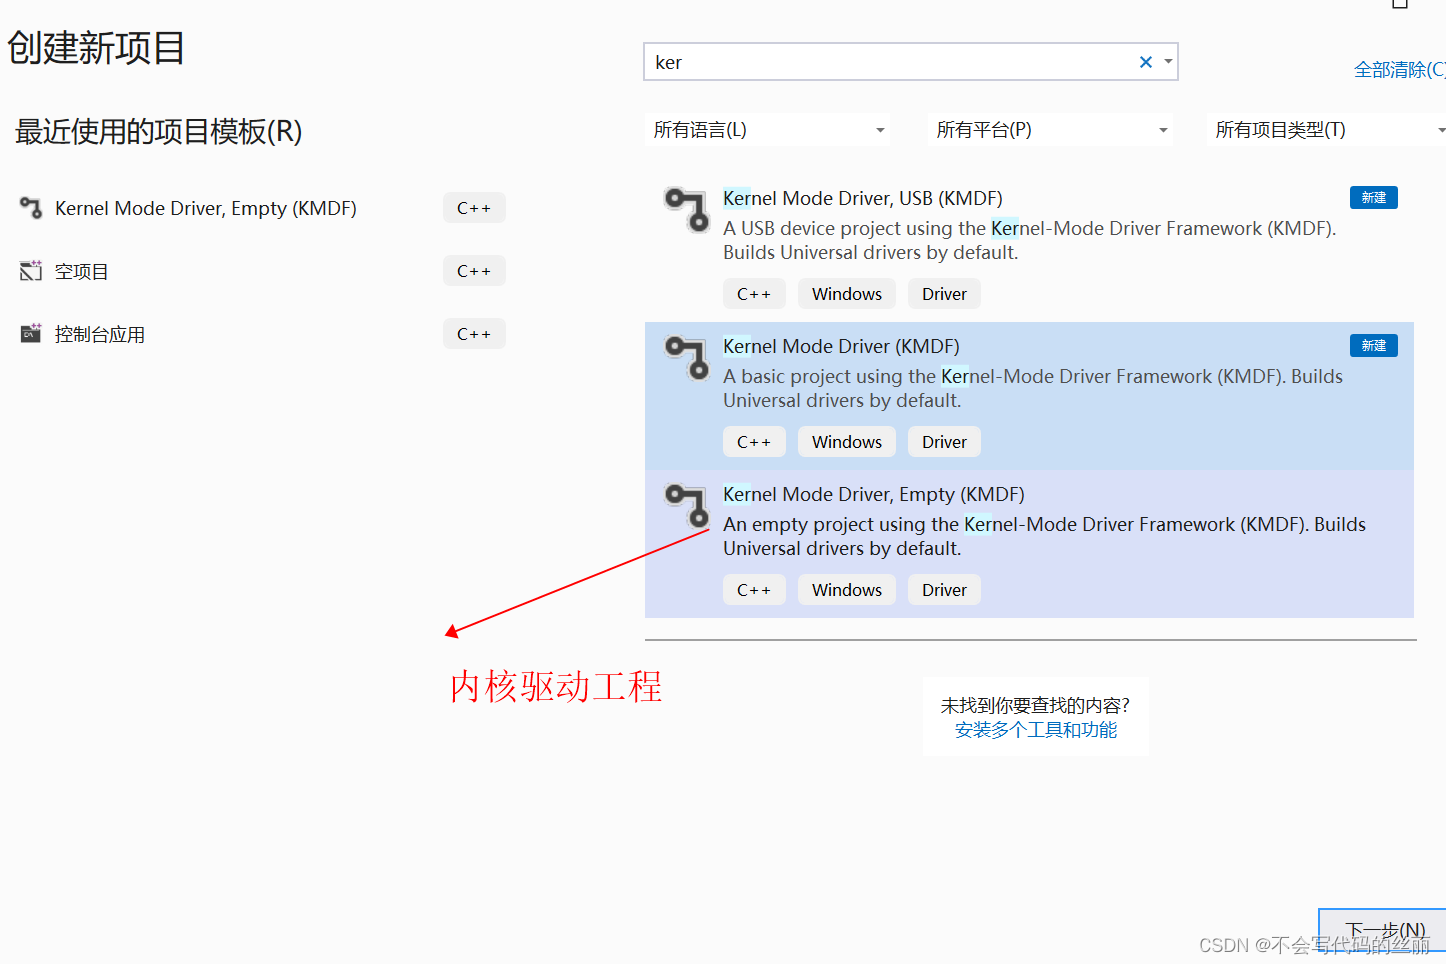Click the USB KMDF template description text
This screenshot has height=964, width=1446.
(1030, 240)
